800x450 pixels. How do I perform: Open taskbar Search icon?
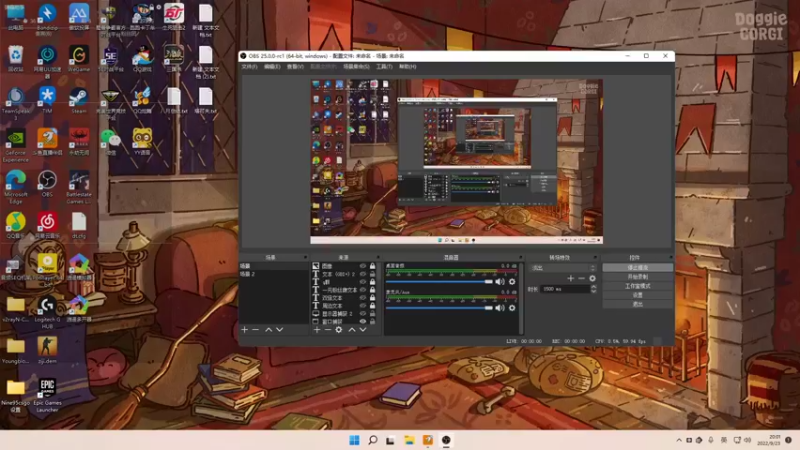(372, 440)
